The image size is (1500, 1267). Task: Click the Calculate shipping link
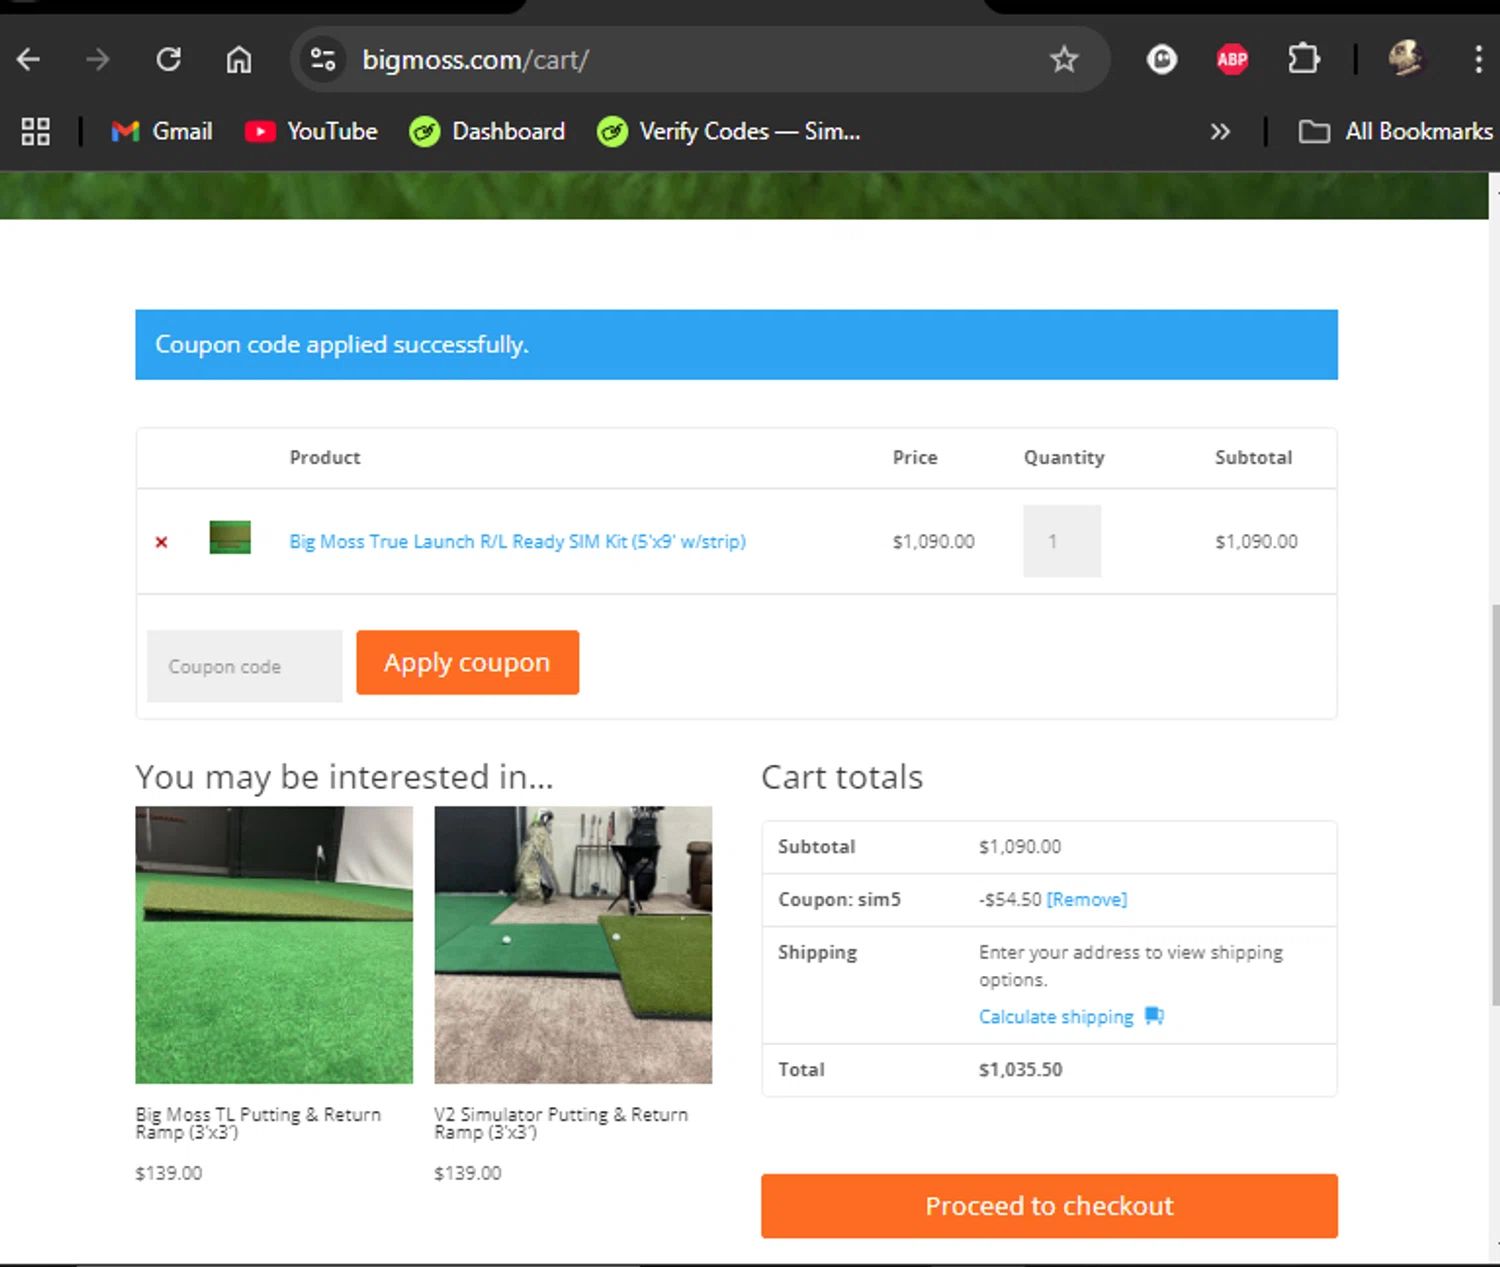click(1056, 1017)
